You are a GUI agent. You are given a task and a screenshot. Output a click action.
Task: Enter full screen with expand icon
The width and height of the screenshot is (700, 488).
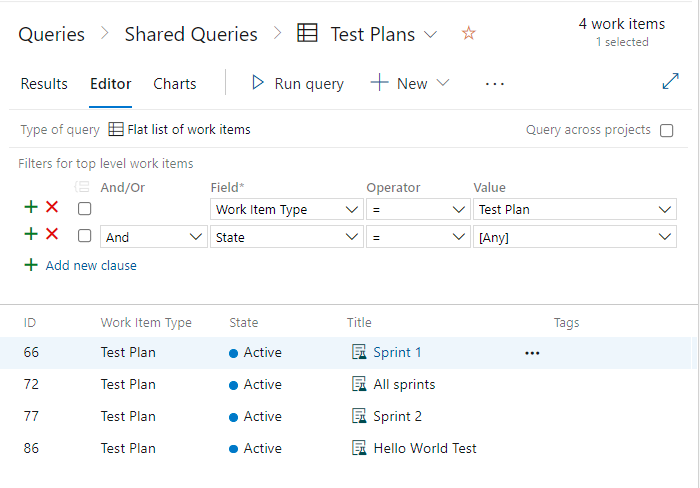[x=670, y=83]
